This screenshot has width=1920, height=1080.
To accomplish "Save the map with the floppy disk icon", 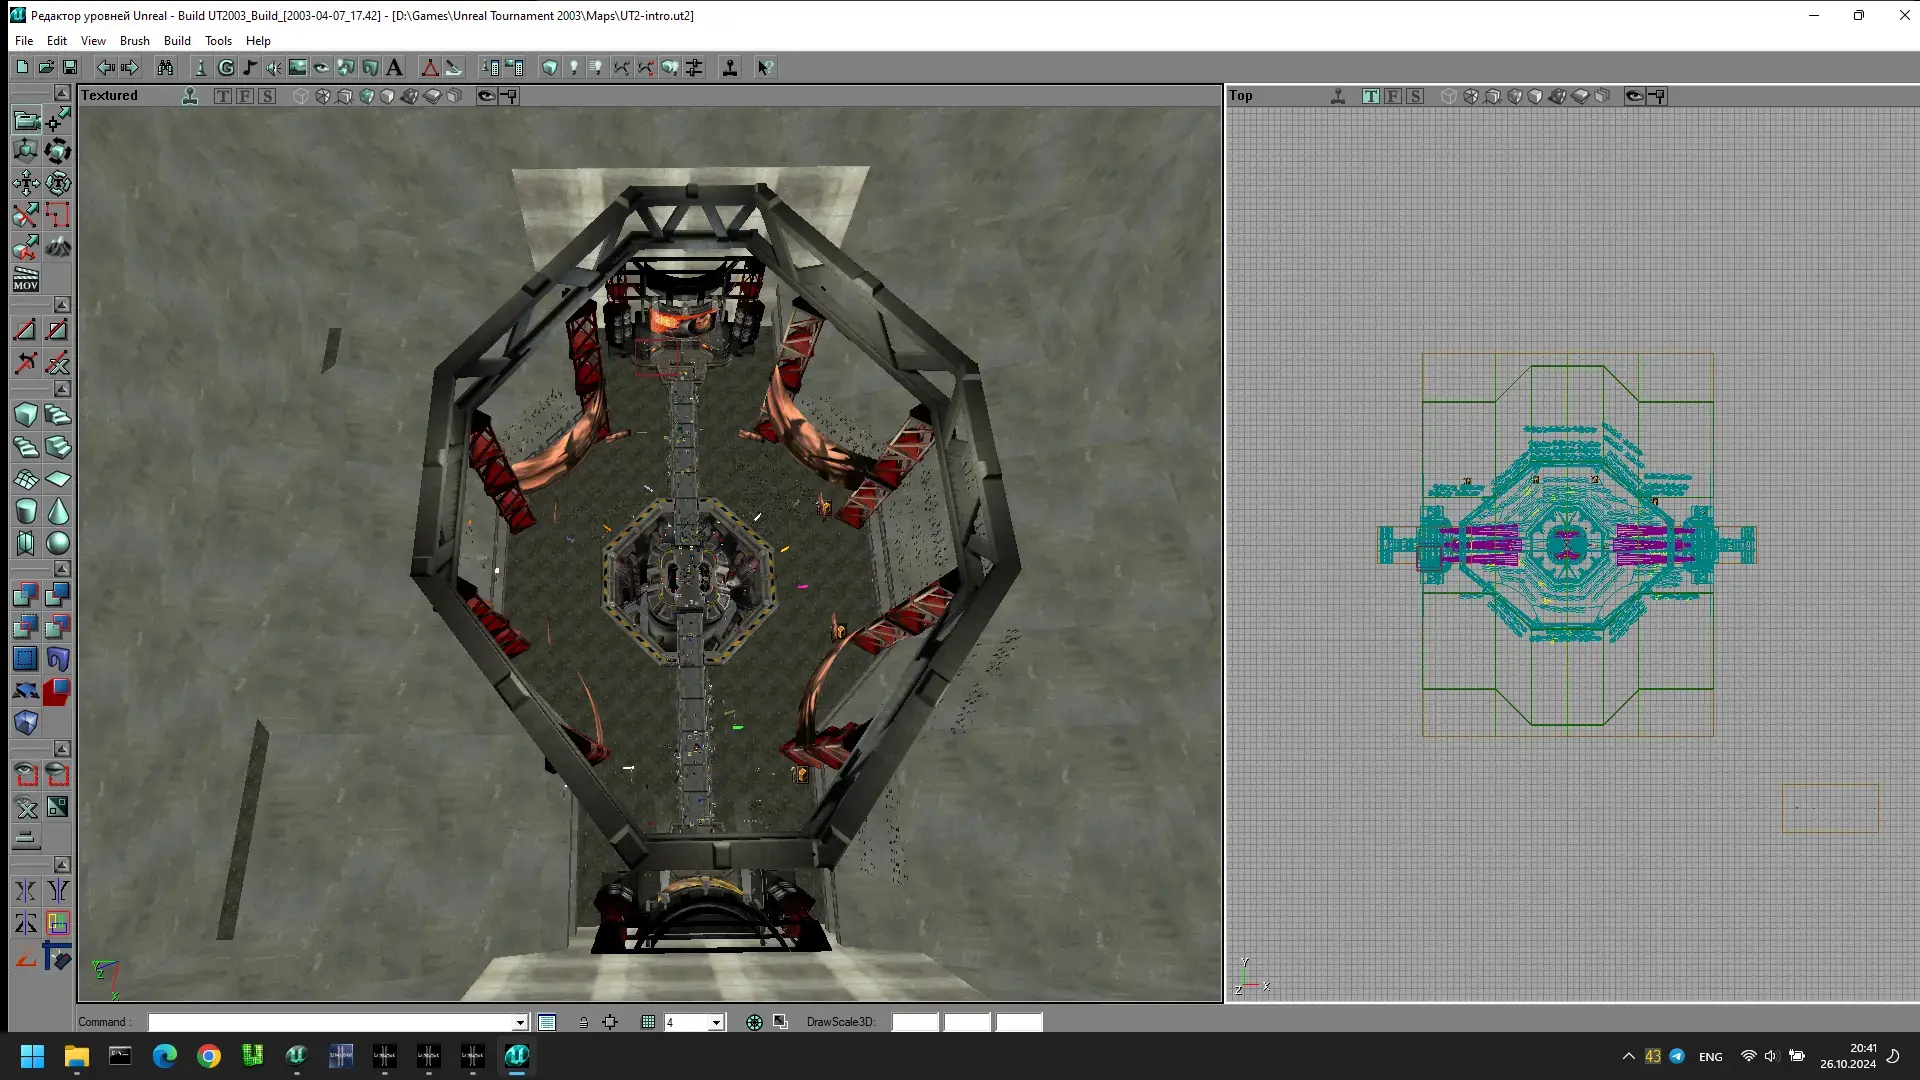I will 70,67.
